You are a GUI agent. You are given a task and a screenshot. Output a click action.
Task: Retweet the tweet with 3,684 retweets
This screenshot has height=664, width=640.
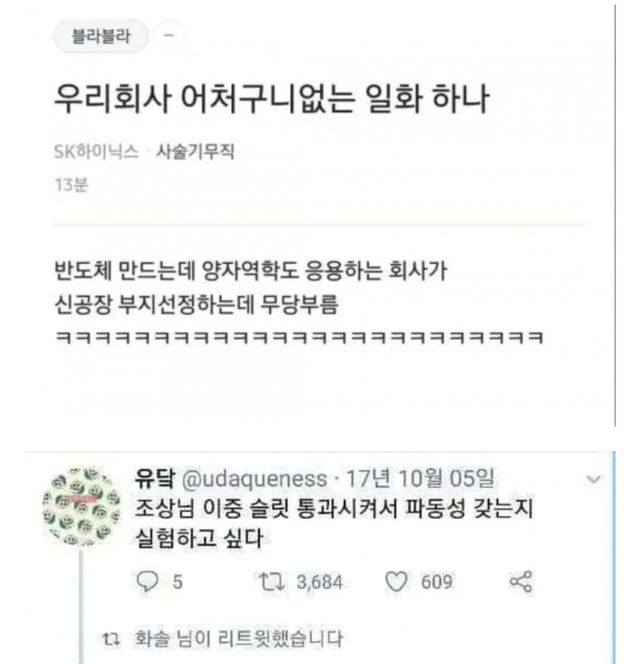[x=272, y=581]
